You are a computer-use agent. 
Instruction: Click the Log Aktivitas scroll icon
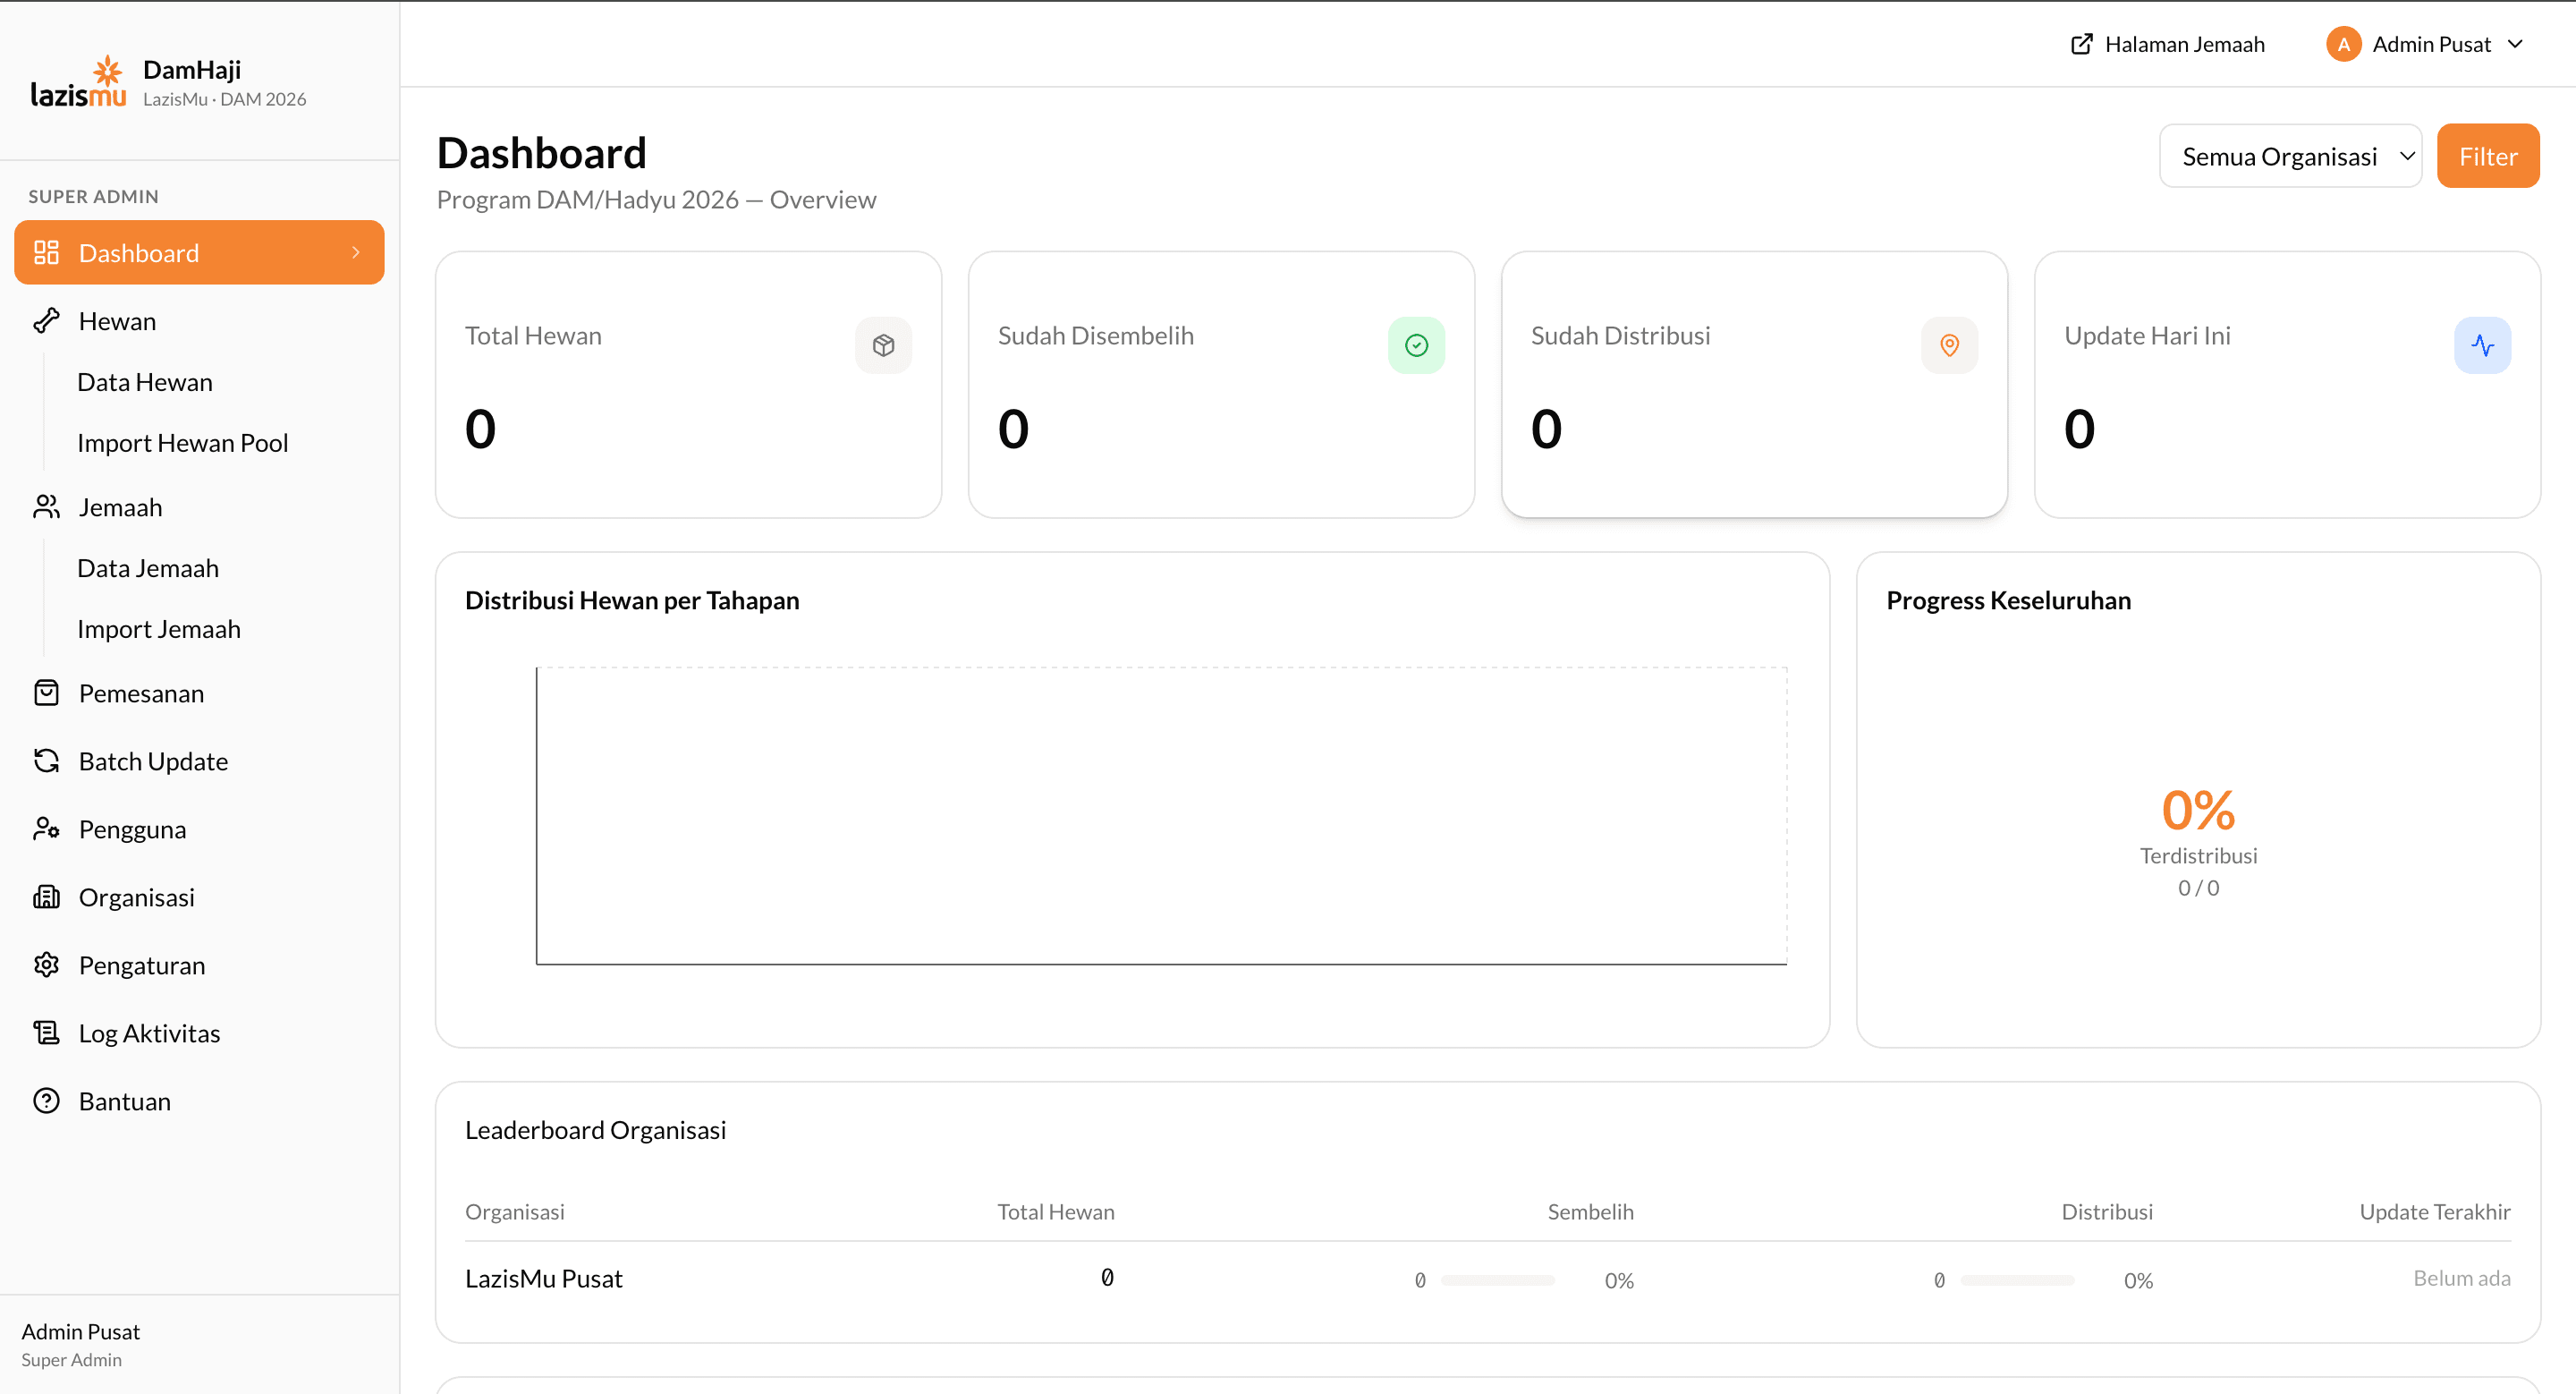tap(46, 1033)
